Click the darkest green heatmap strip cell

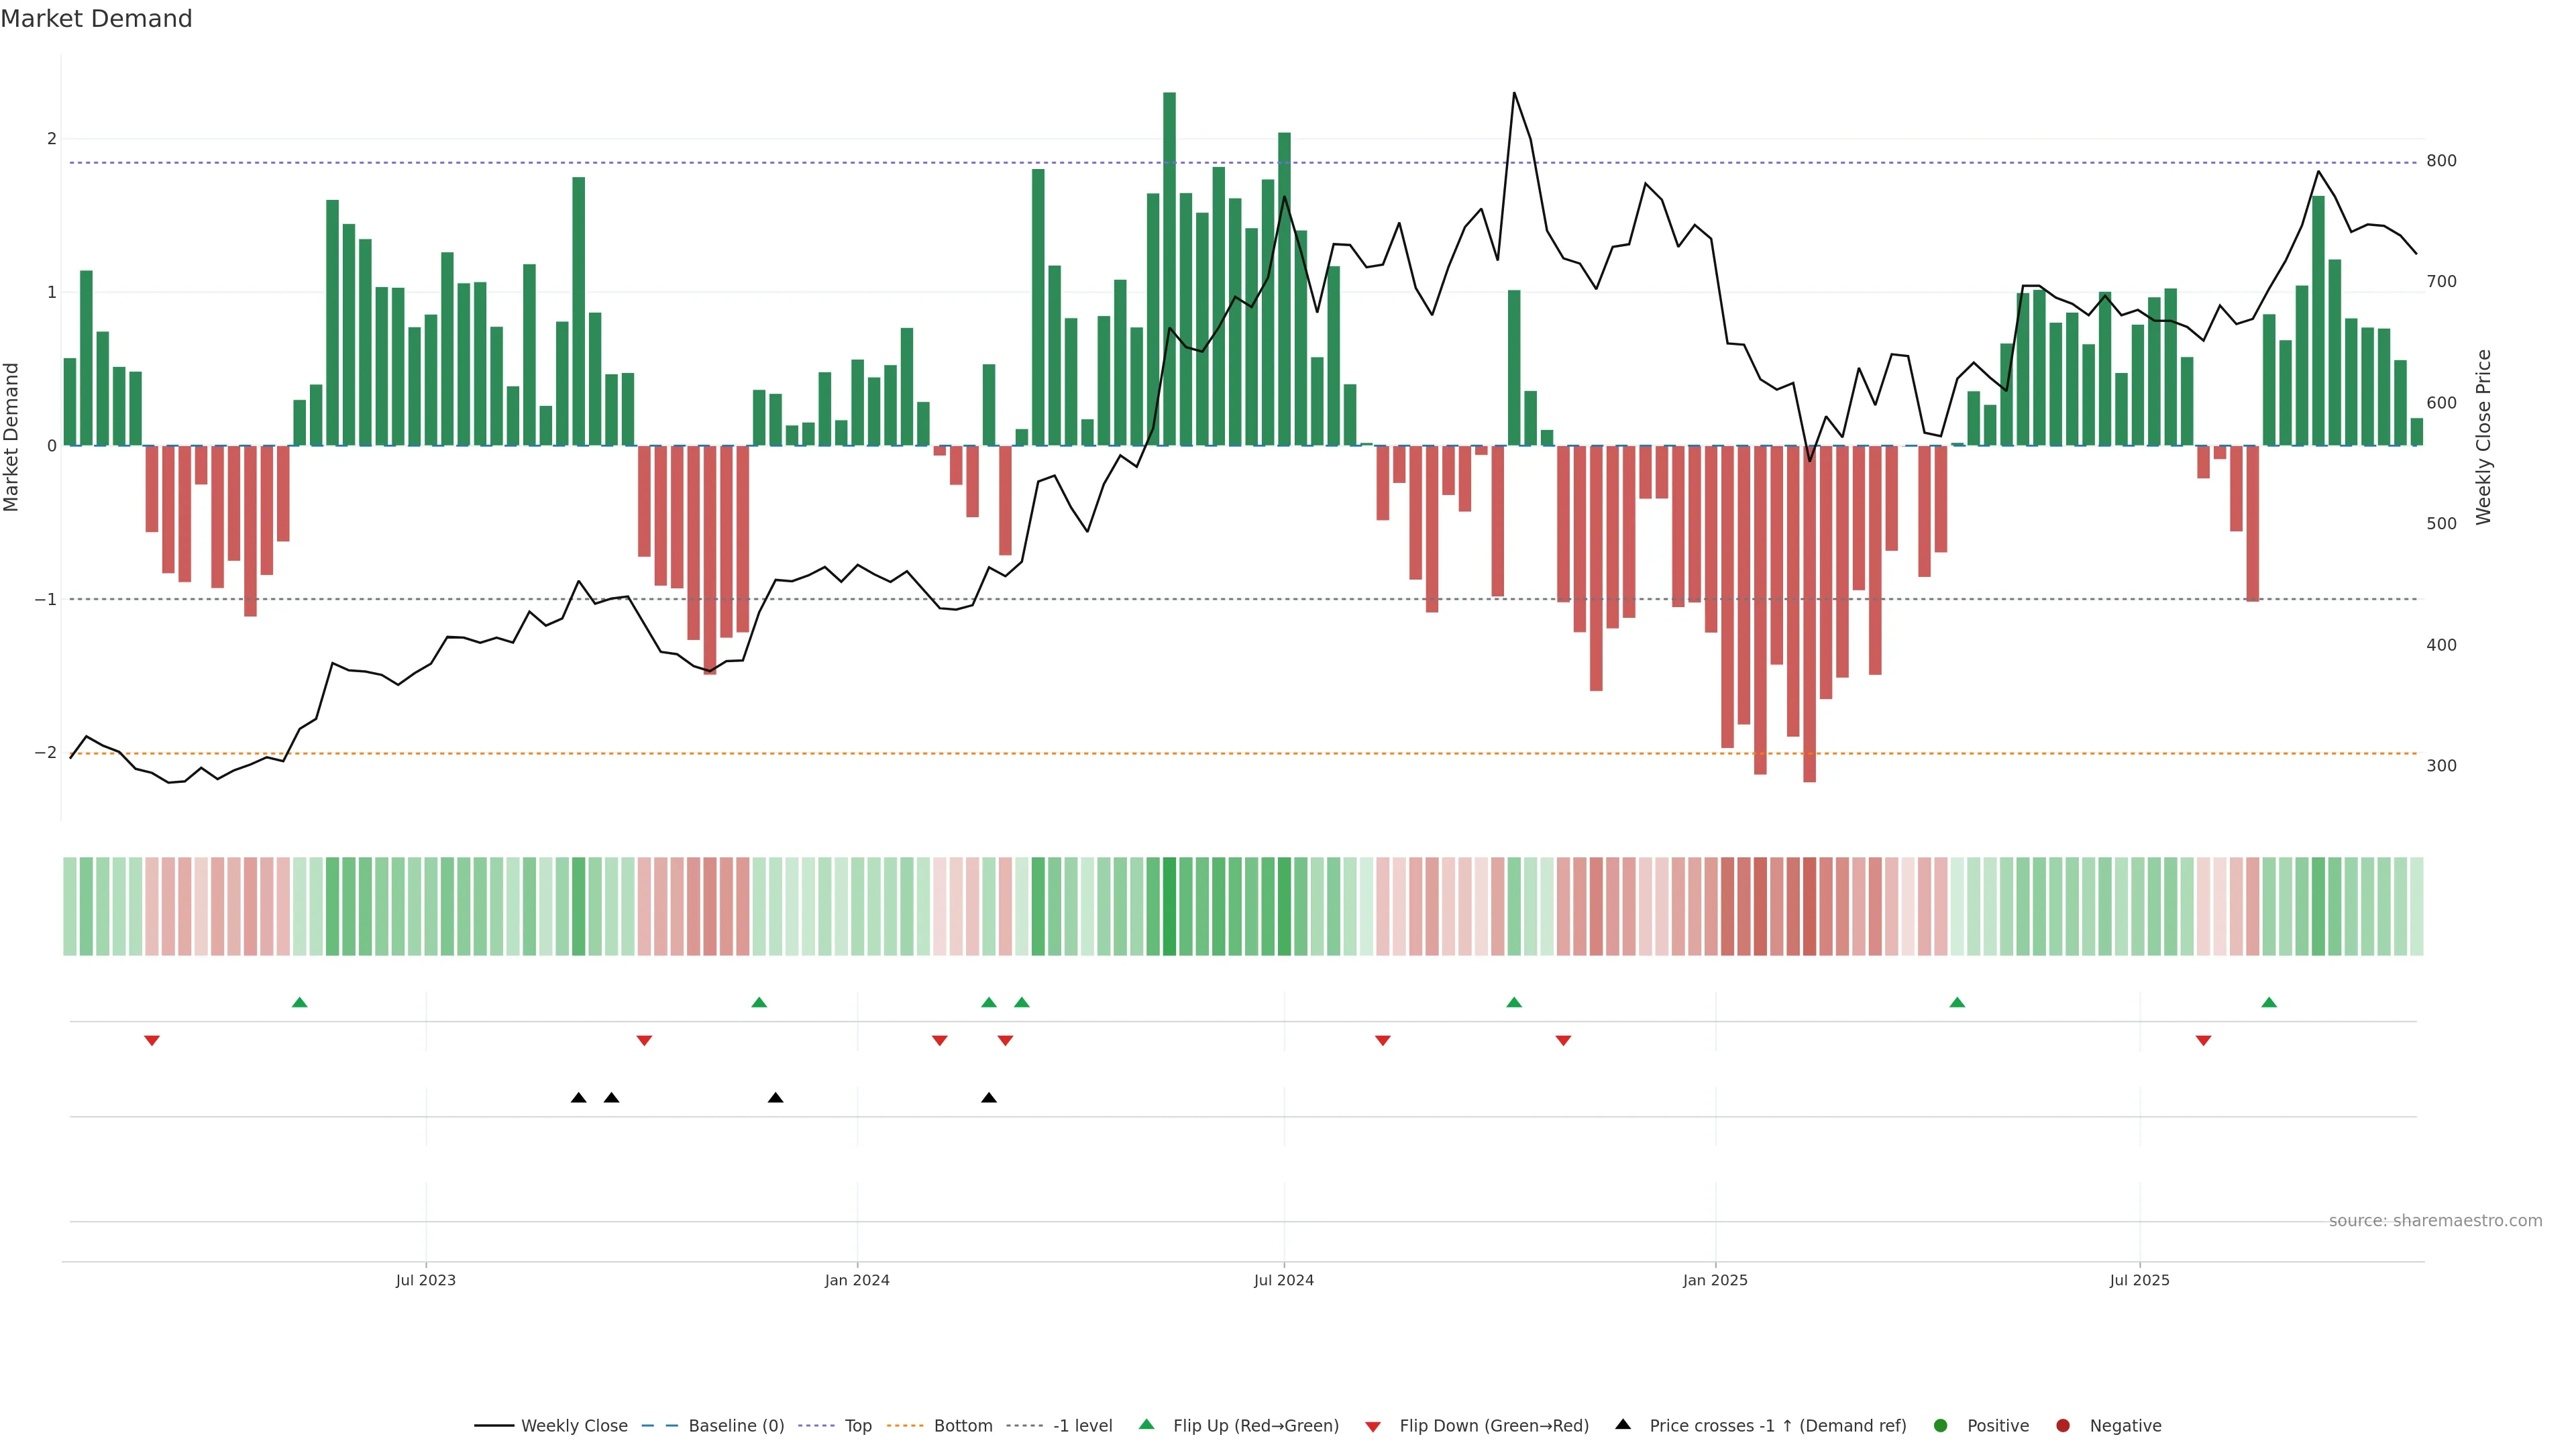[x=1169, y=906]
